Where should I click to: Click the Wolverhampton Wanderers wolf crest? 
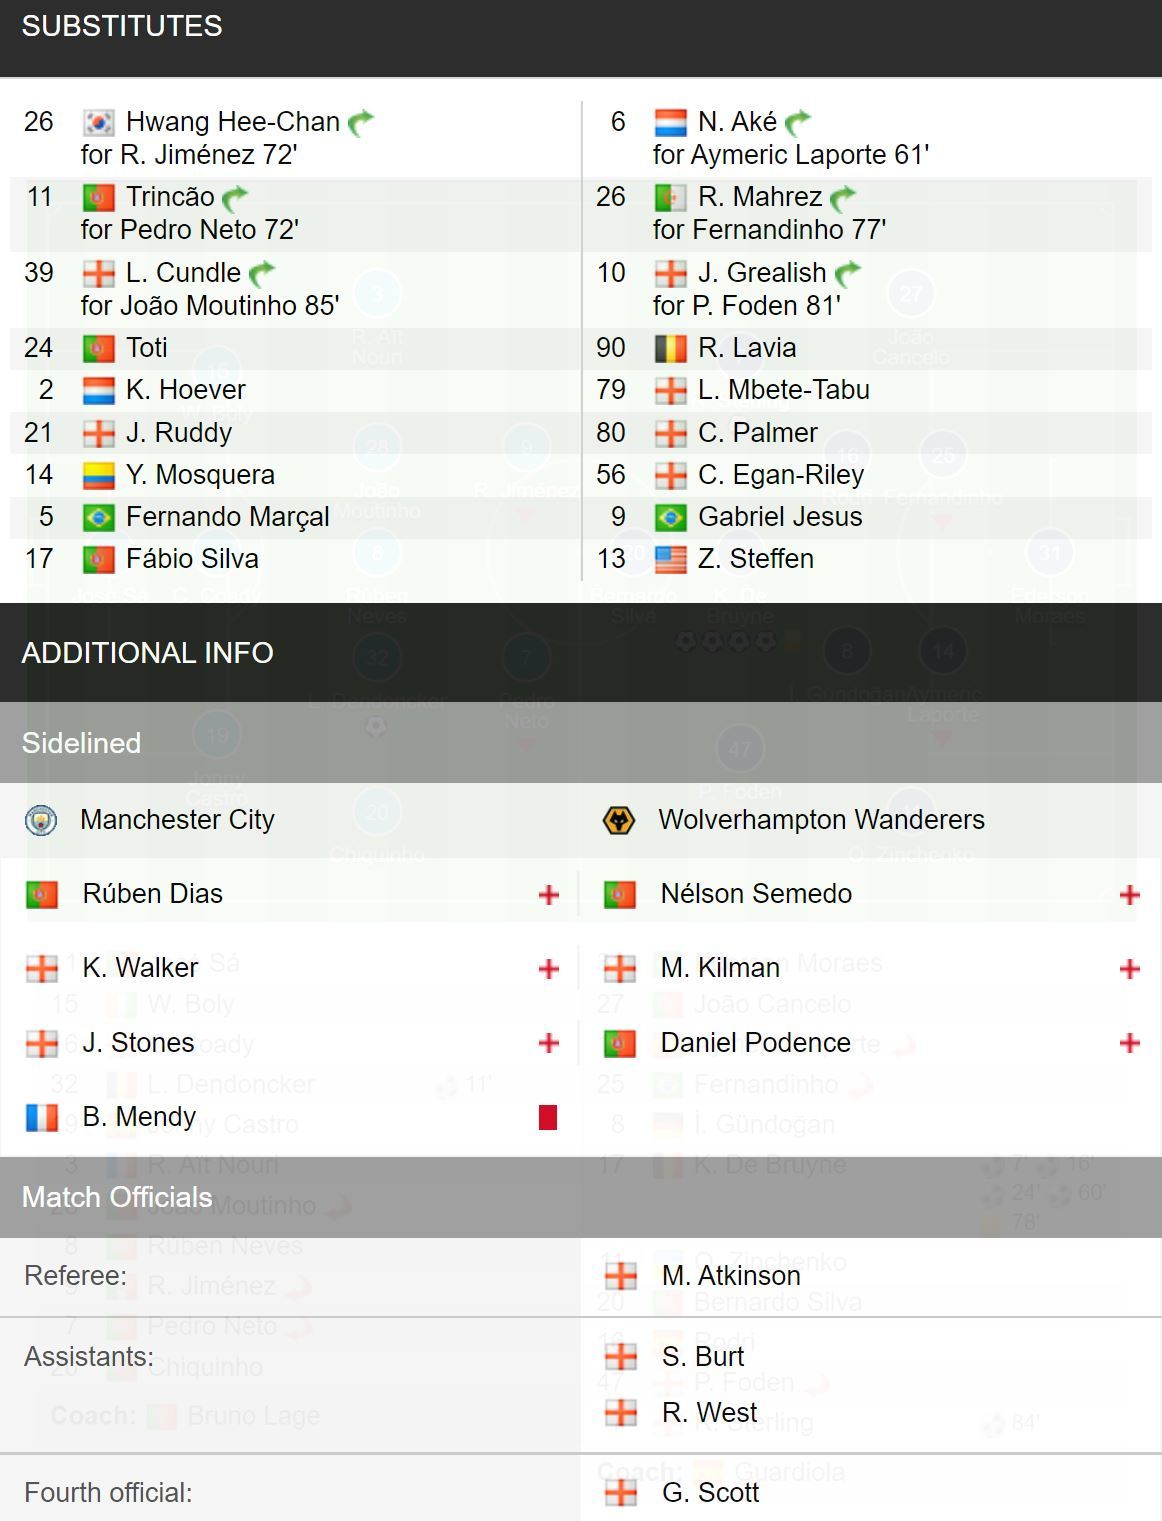click(x=619, y=820)
